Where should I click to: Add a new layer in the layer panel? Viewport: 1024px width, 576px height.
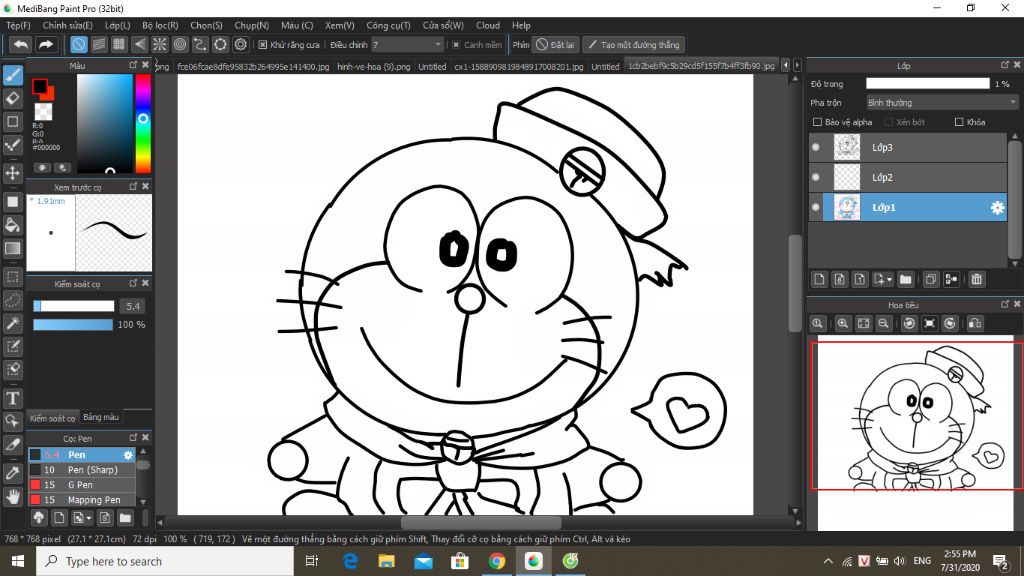coord(820,280)
